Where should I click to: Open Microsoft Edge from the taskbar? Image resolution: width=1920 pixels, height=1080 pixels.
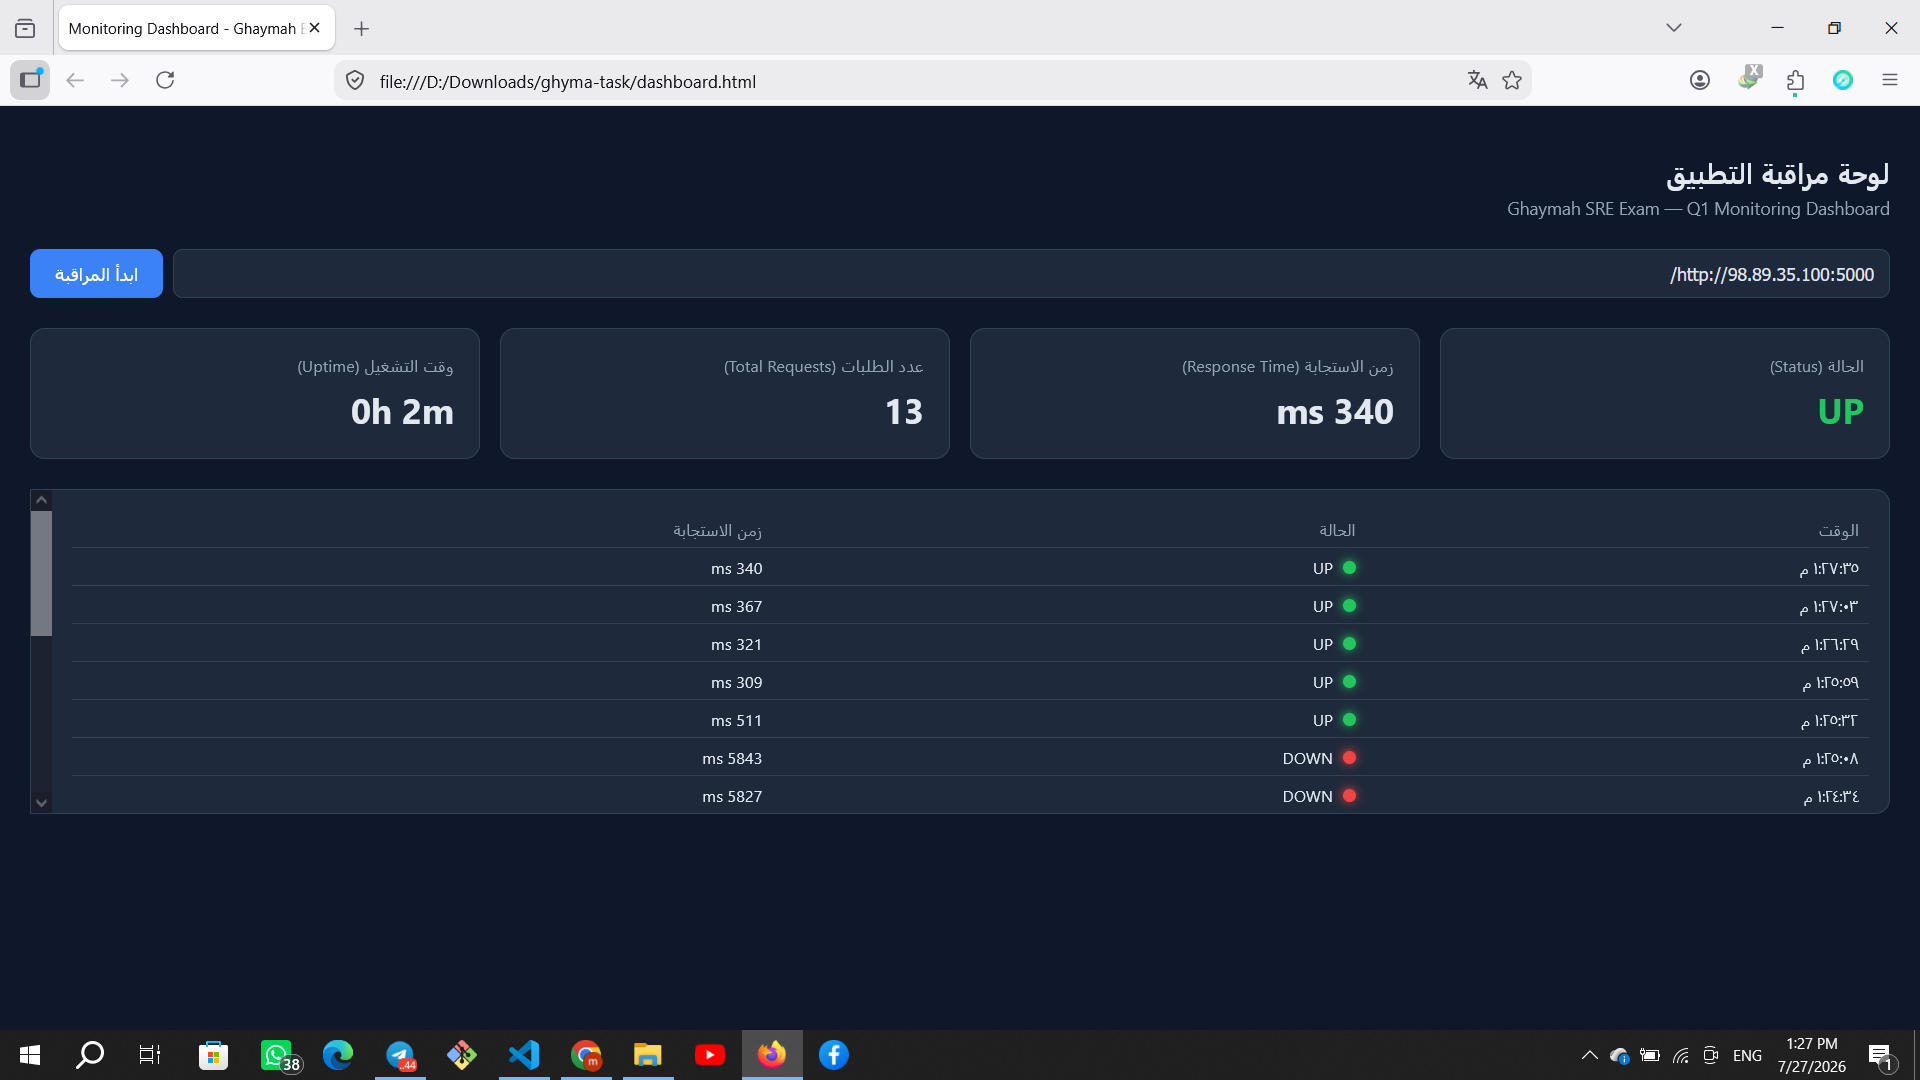point(338,1055)
